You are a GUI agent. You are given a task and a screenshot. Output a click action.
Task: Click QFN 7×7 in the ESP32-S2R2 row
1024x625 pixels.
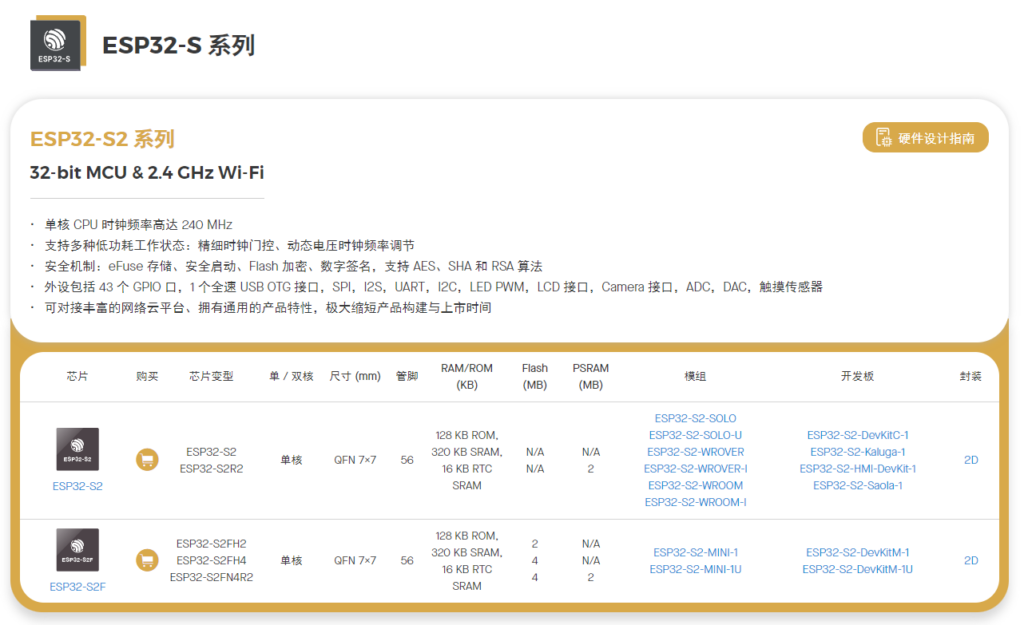[355, 460]
